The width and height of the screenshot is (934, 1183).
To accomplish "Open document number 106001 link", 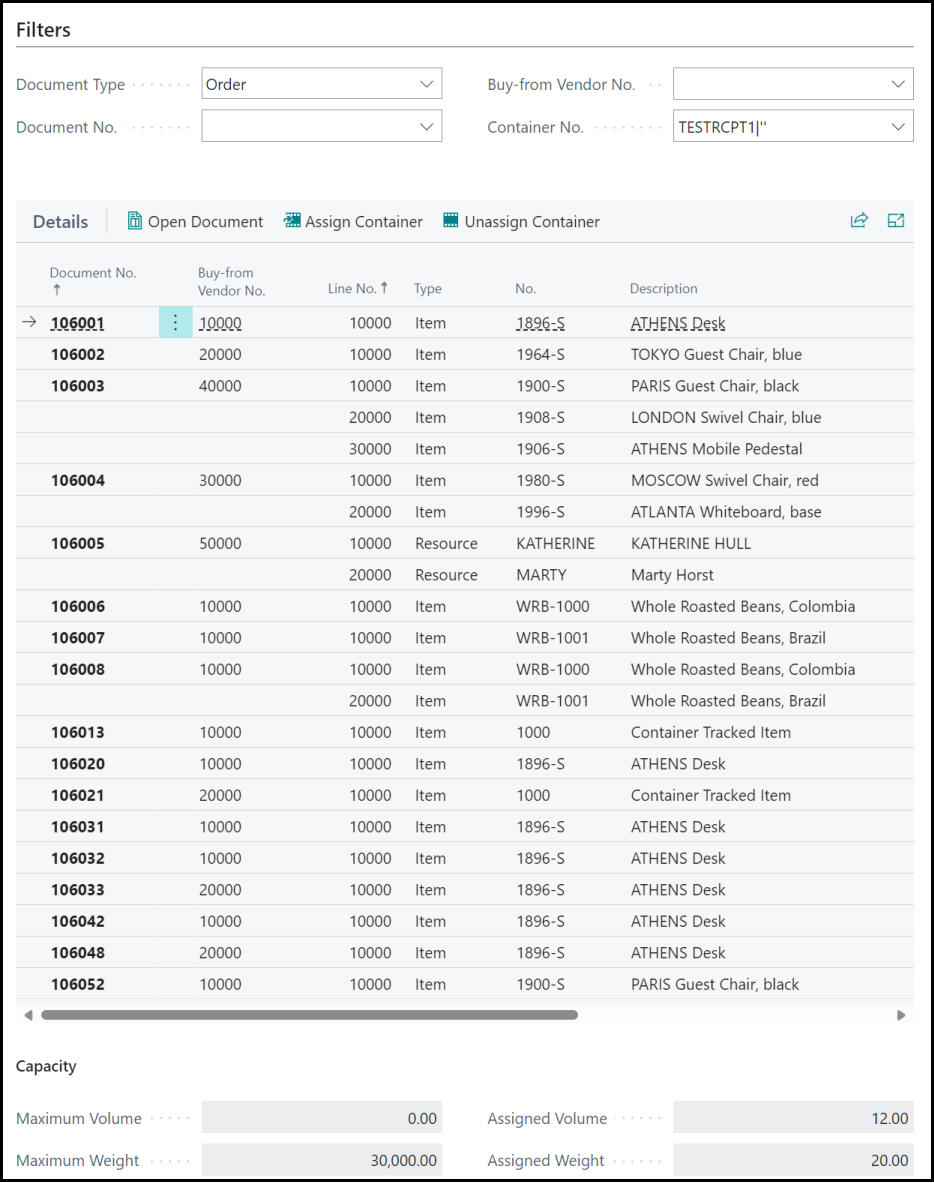I will [78, 323].
